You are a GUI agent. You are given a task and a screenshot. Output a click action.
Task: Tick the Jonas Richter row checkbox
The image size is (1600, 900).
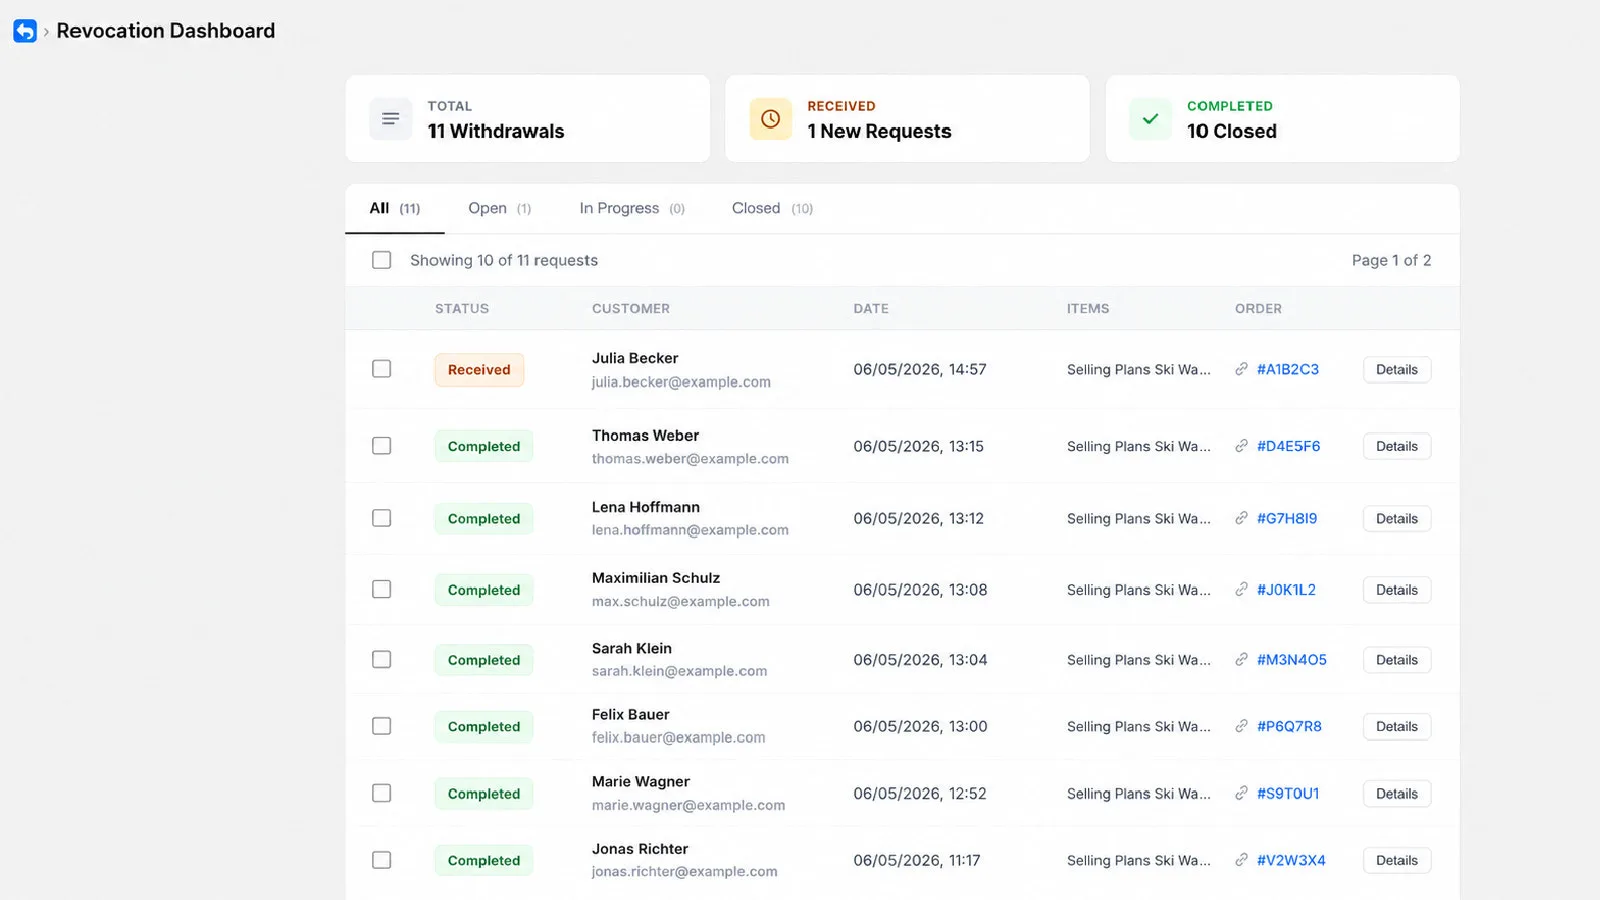(x=381, y=860)
